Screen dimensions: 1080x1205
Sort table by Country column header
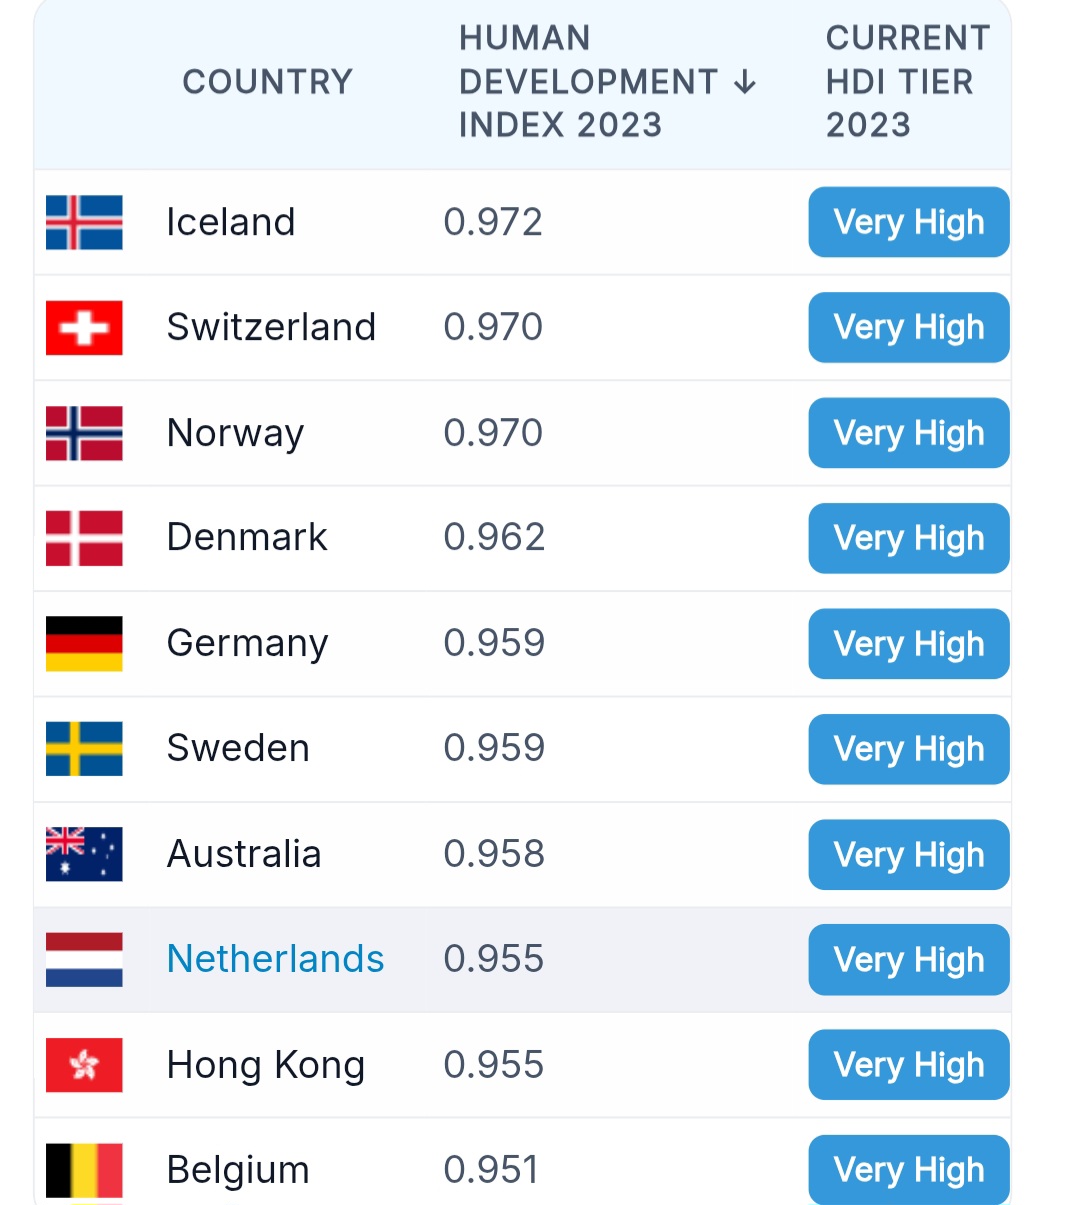click(x=268, y=82)
